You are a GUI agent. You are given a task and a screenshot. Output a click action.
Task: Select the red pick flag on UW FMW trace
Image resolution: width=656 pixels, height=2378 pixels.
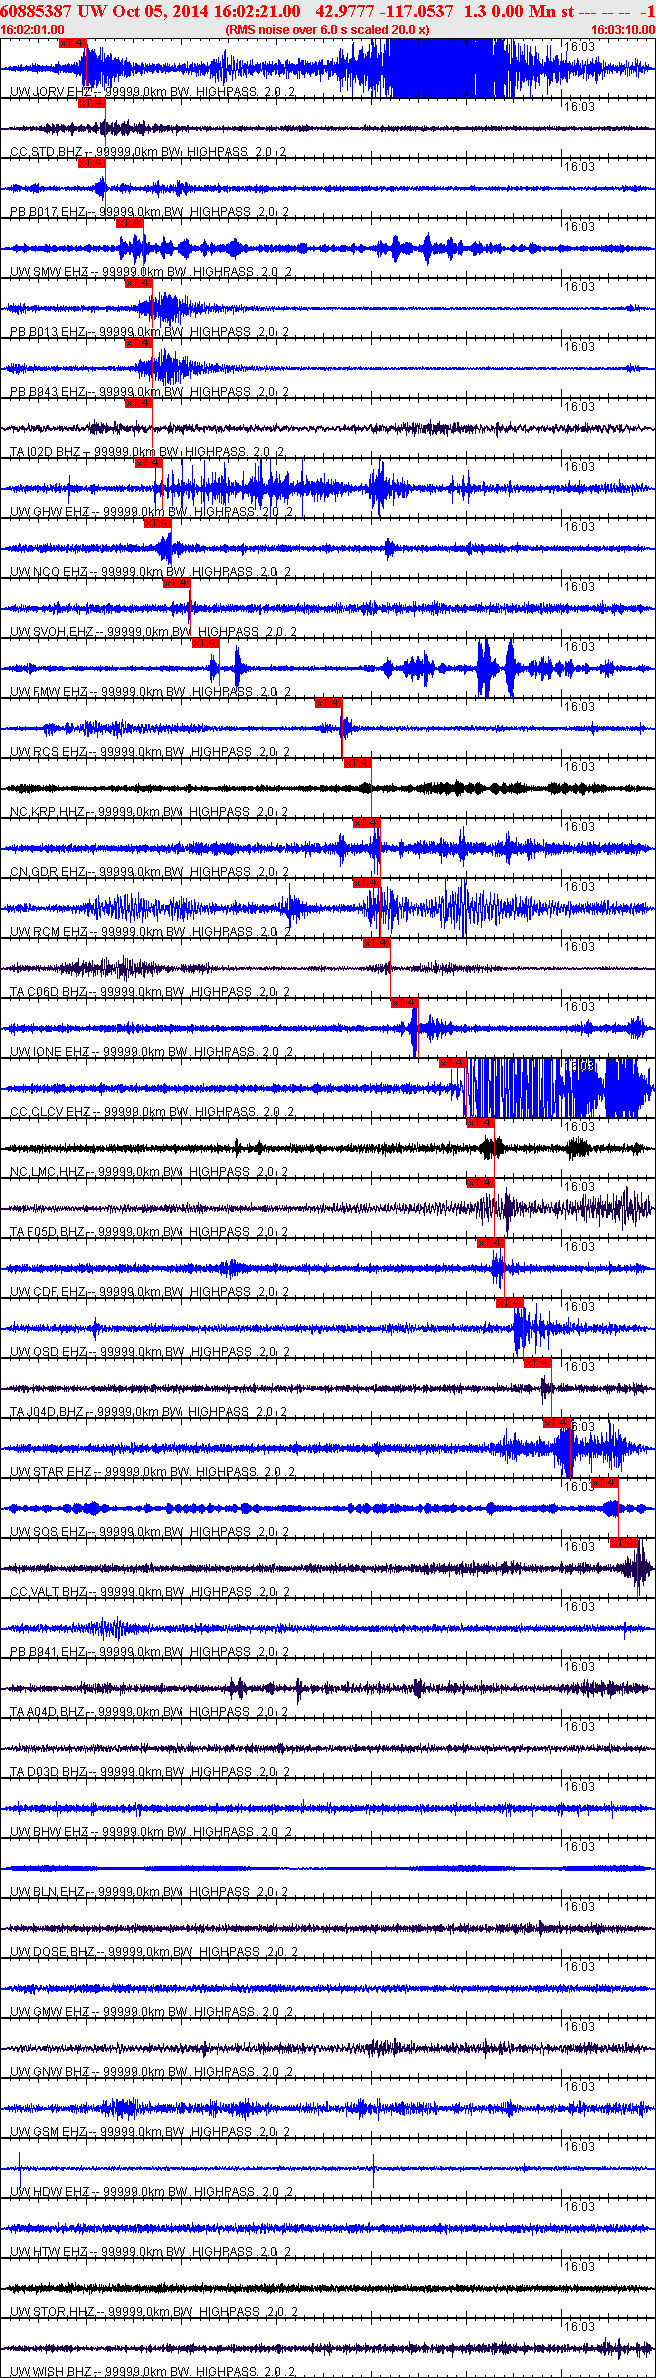[x=206, y=643]
